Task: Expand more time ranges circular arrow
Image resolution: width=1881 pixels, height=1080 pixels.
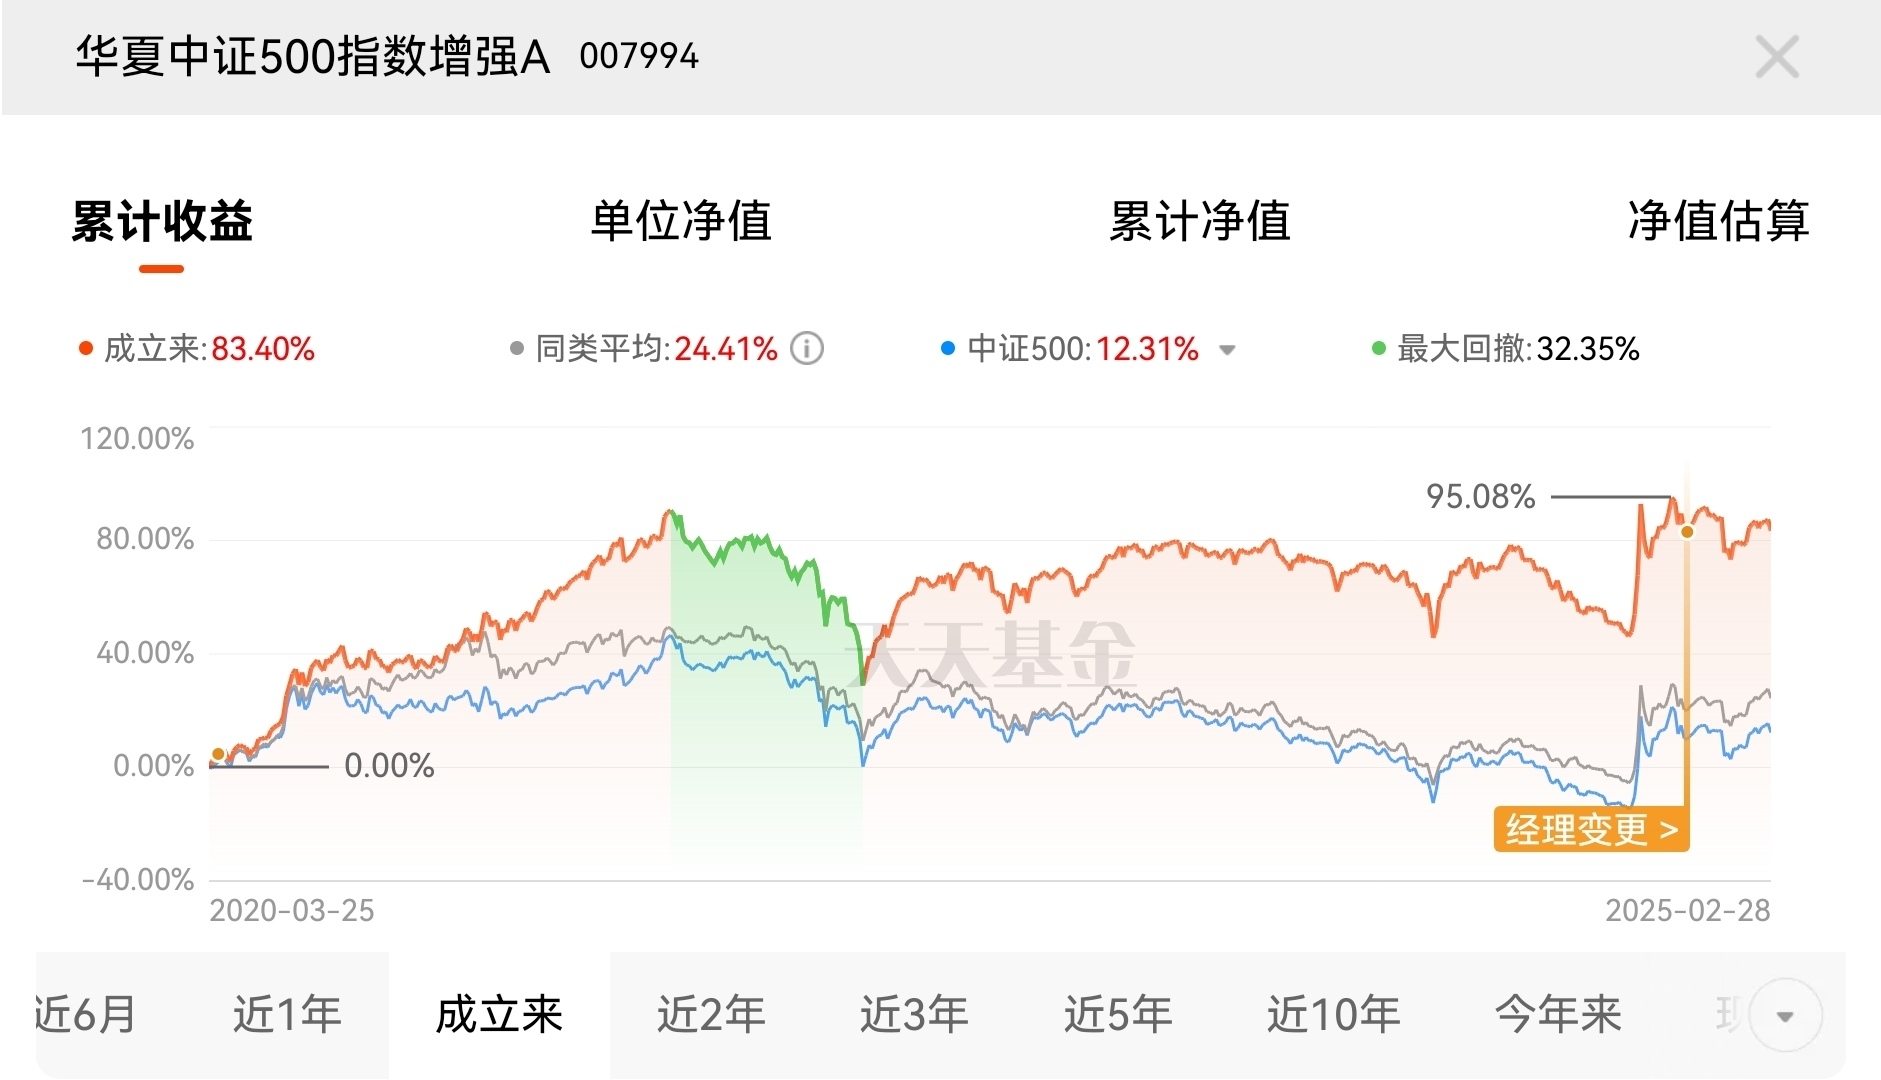Action: (x=1785, y=1016)
